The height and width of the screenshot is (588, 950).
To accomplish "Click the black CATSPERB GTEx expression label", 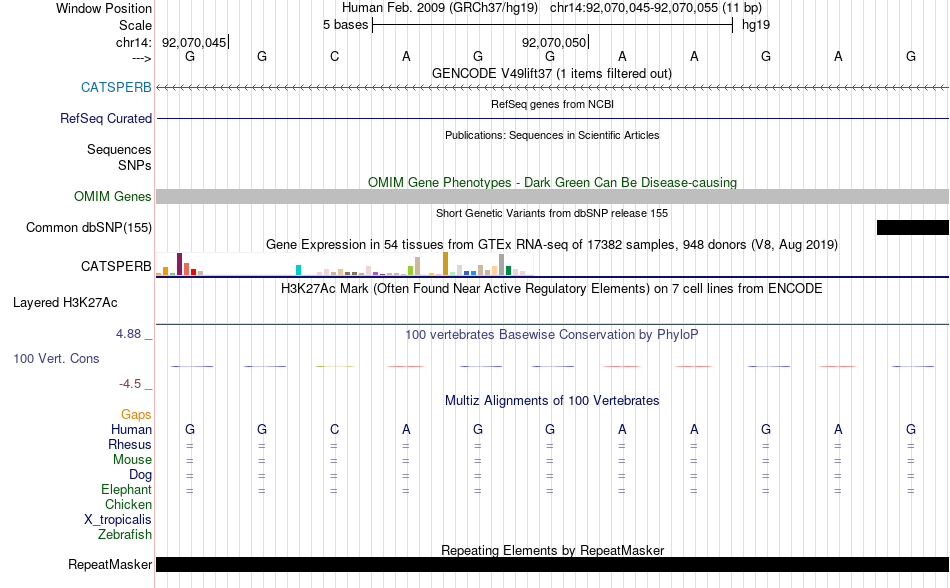I will 116,266.
